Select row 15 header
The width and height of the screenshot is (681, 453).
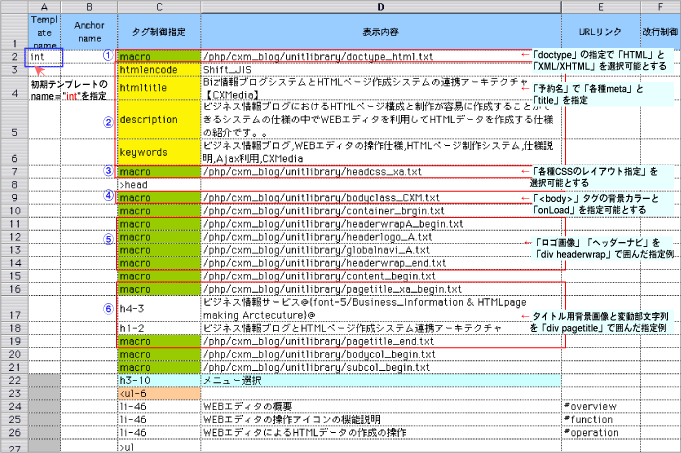14,276
